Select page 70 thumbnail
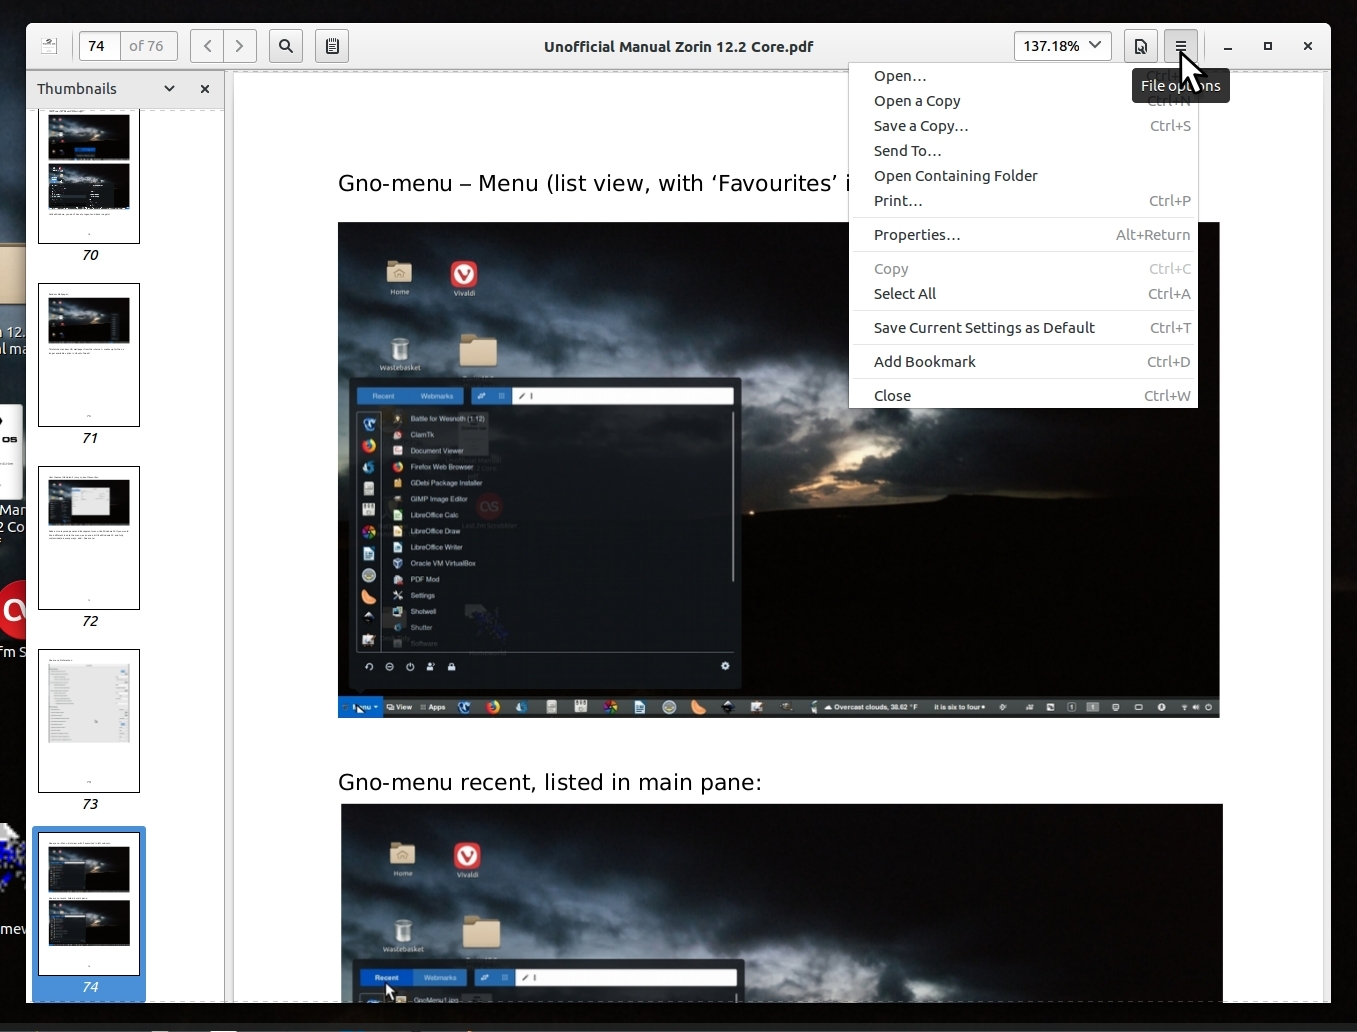Viewport: 1357px width, 1032px height. 89,177
